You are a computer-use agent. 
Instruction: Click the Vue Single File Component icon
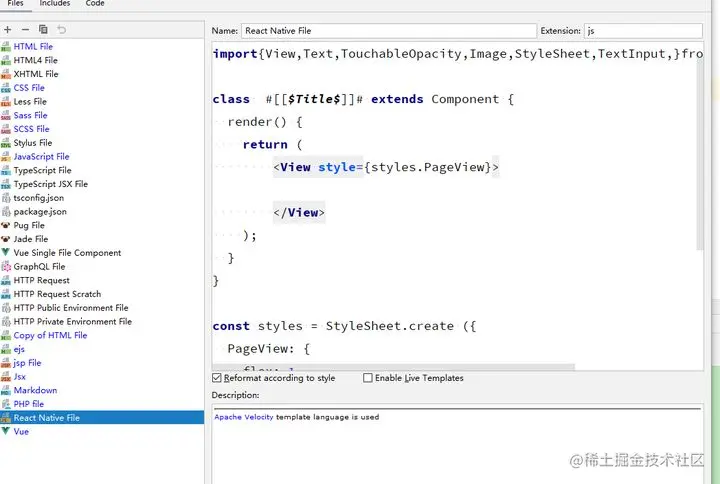(6, 253)
